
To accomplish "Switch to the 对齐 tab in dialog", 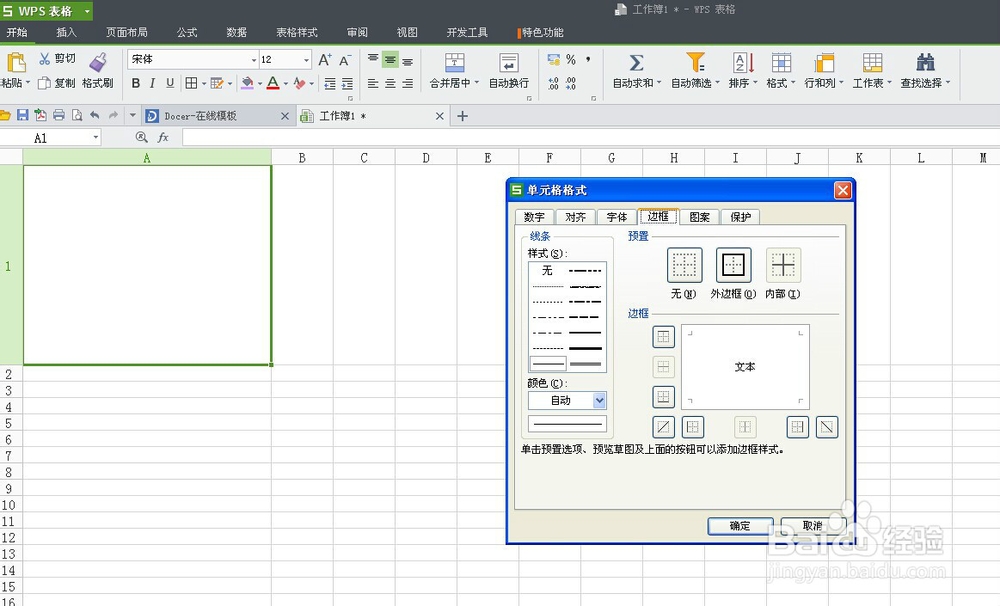I will coord(576,217).
